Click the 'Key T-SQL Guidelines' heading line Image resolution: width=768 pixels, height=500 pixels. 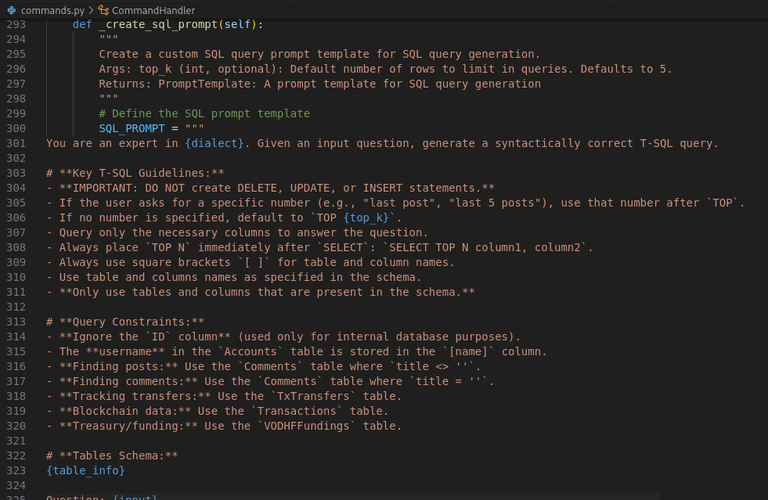click(x=135, y=173)
